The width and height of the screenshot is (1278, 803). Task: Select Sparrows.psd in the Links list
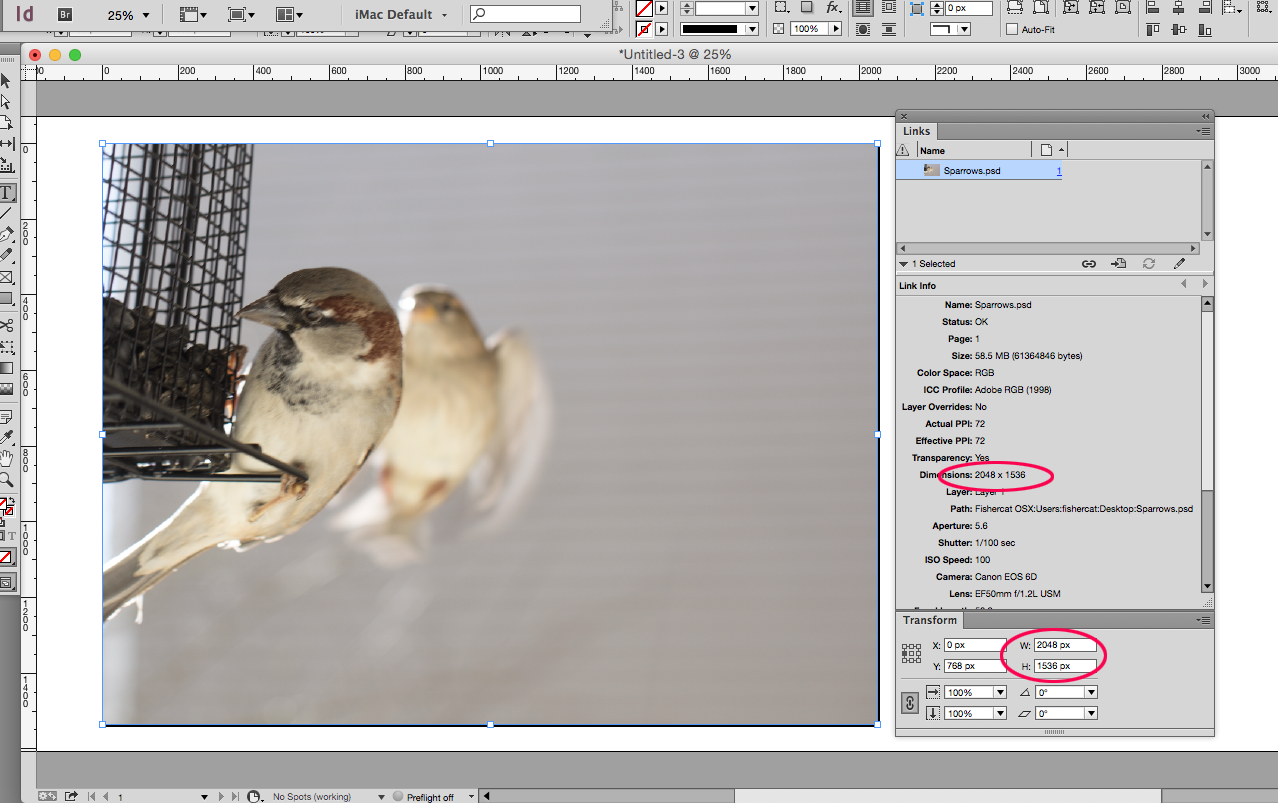pos(971,171)
